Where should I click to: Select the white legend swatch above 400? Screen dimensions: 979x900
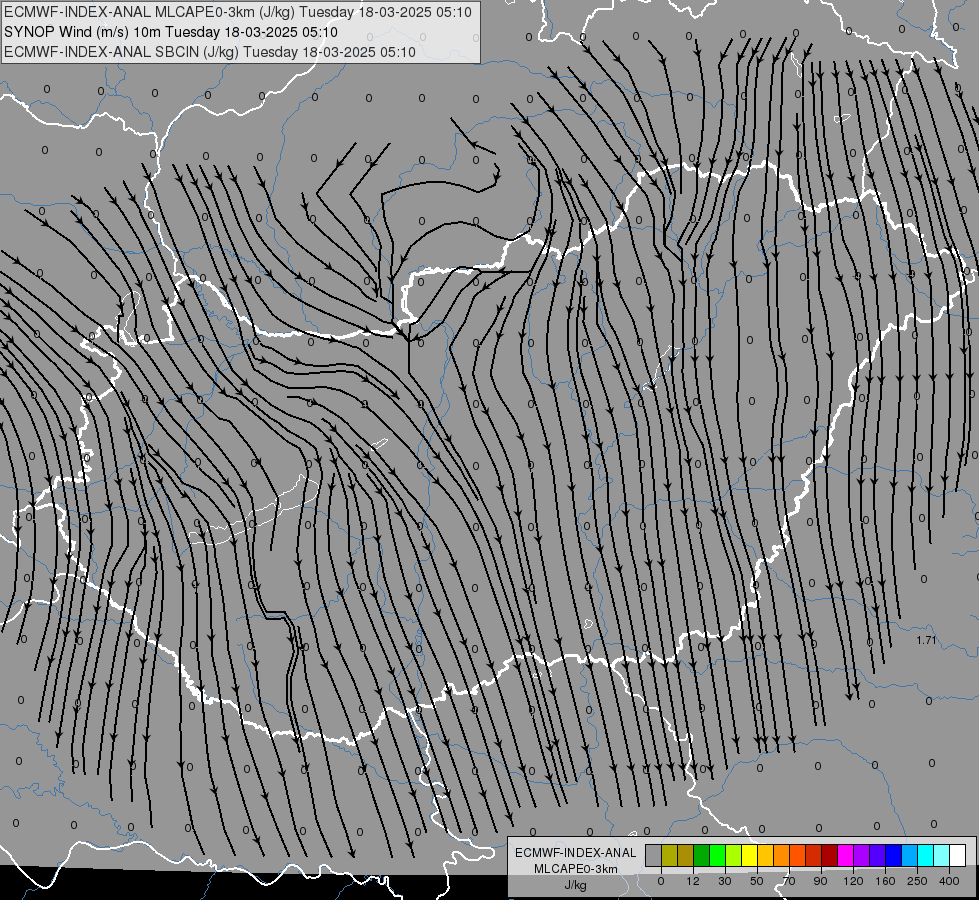point(958,855)
